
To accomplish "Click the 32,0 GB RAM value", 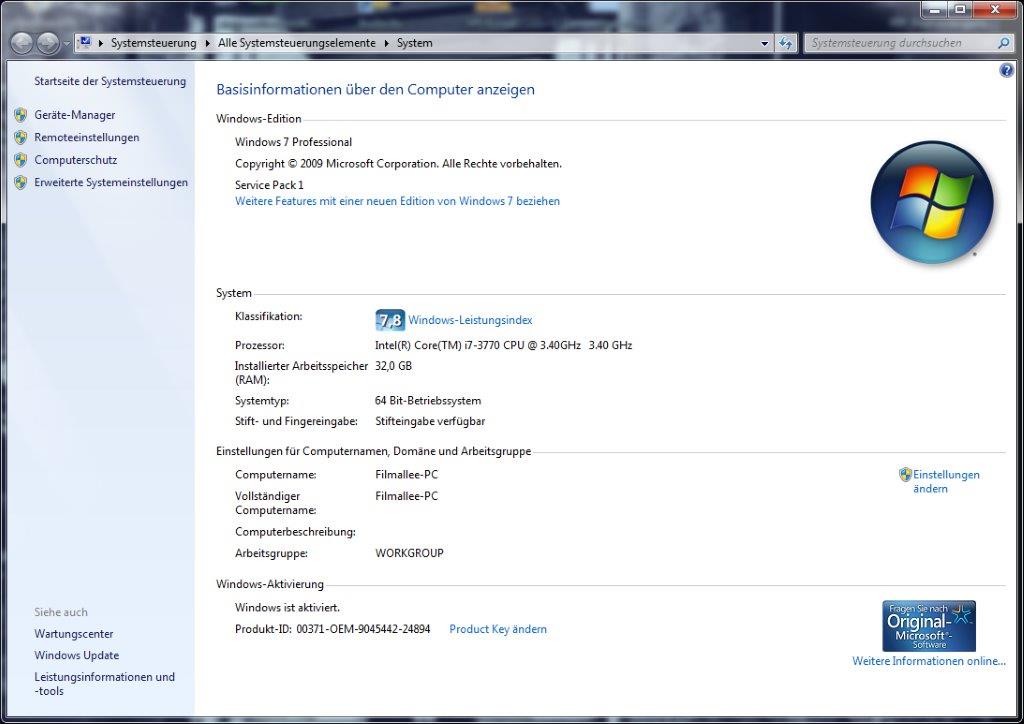I will pos(393,366).
